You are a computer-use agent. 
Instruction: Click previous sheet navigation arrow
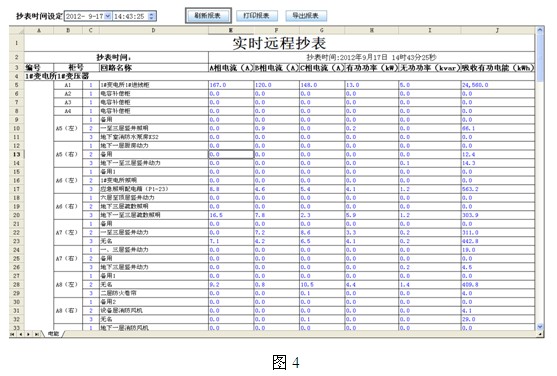point(21,334)
